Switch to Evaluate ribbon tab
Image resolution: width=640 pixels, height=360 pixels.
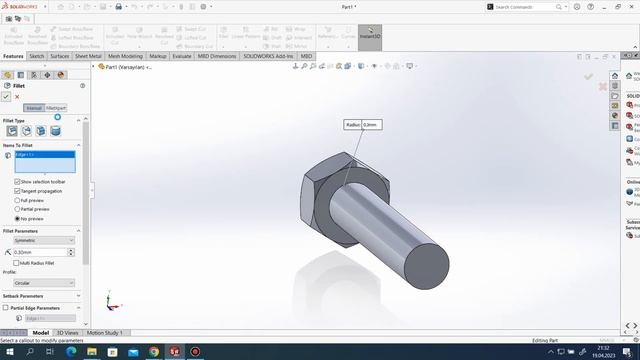(x=182, y=56)
